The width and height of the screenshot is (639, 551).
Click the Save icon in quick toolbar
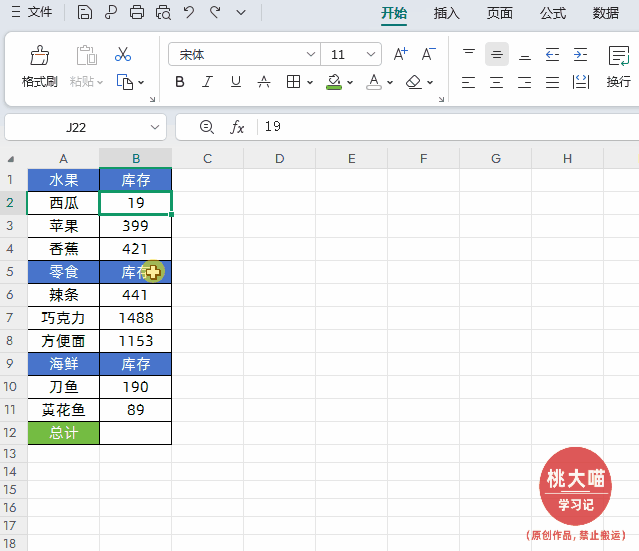coord(84,13)
